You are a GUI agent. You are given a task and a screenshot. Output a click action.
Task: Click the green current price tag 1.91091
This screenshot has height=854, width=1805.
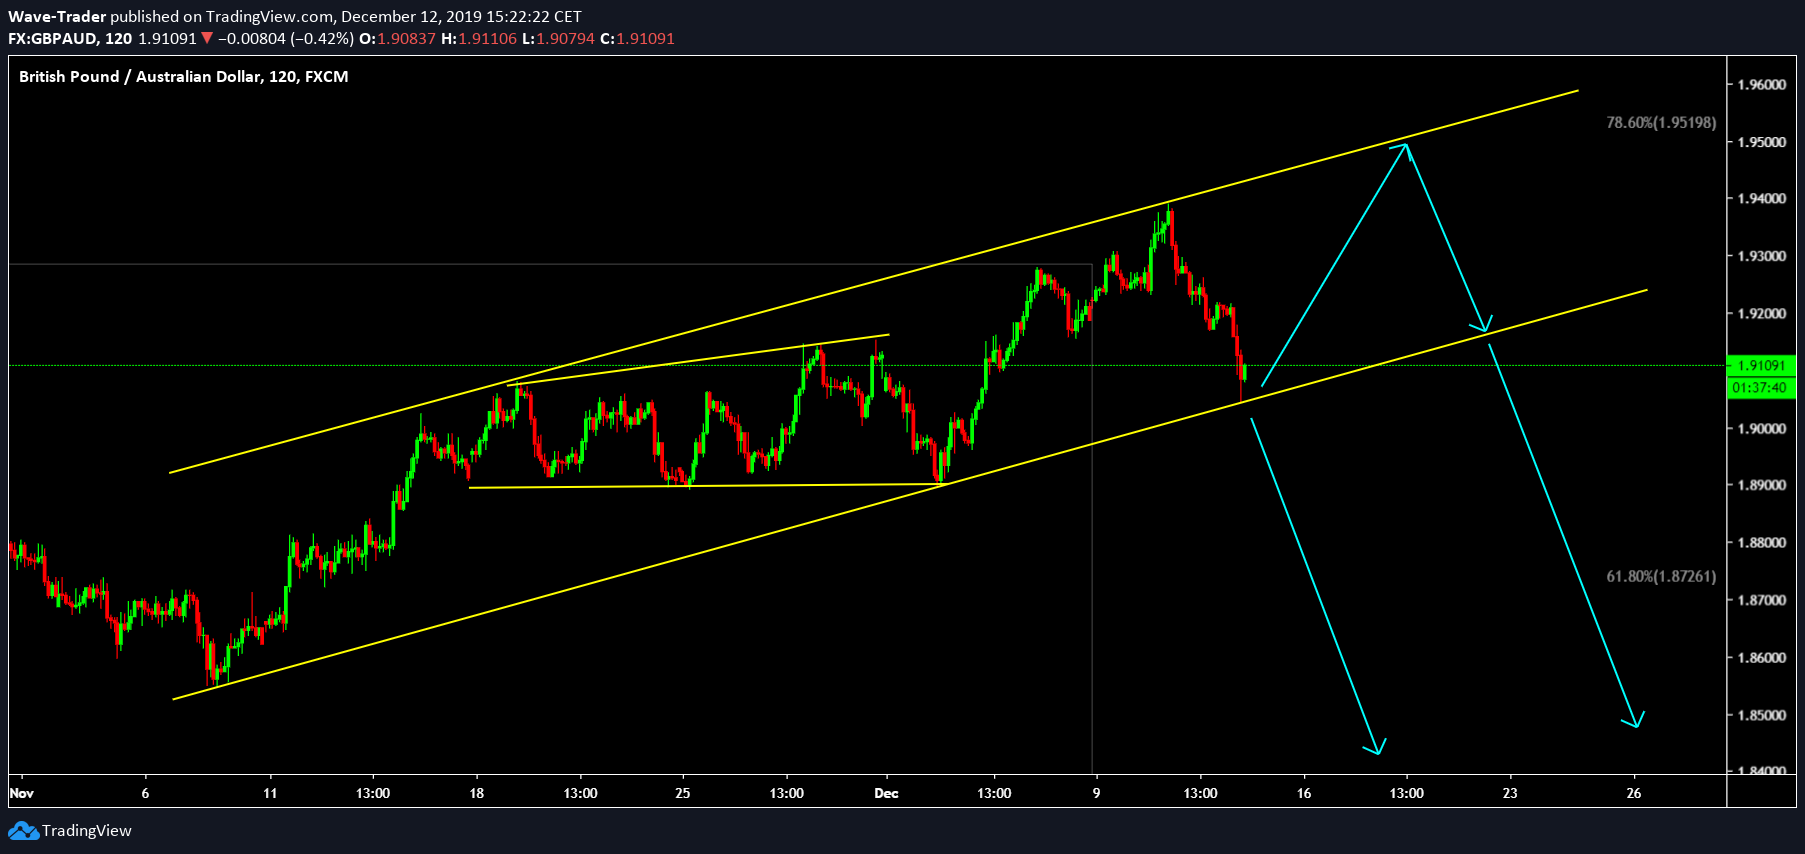click(1761, 366)
